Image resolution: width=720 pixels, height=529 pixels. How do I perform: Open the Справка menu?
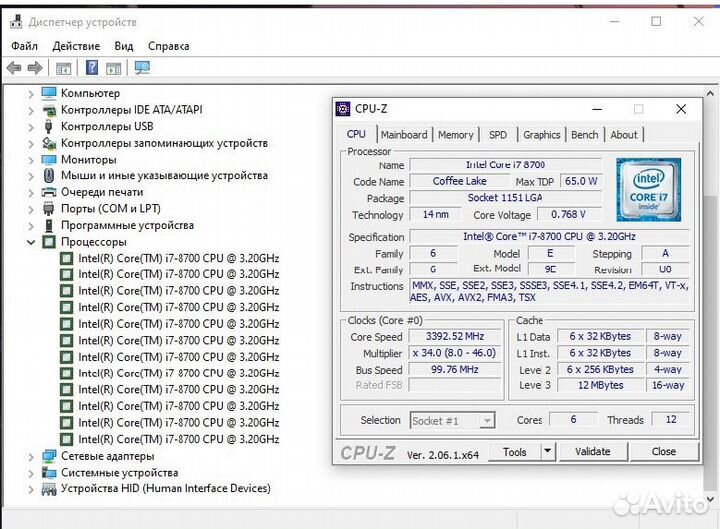169,46
